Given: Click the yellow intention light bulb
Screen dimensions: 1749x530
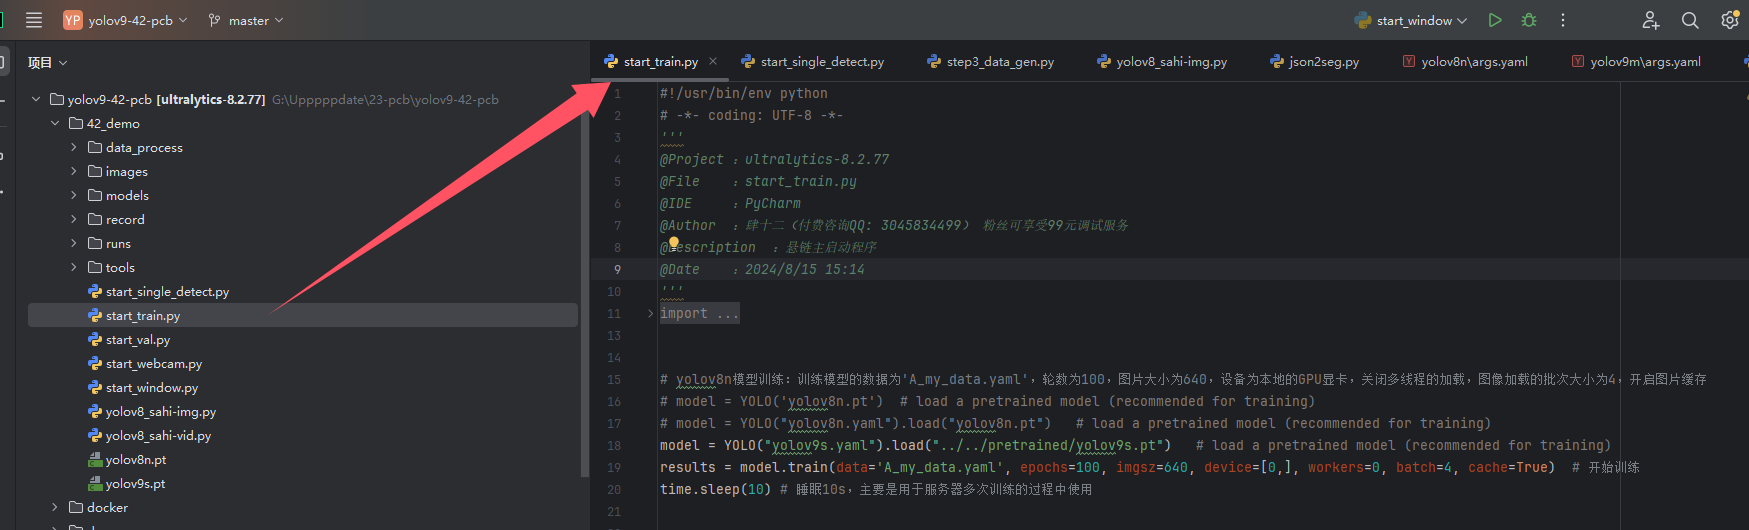Looking at the screenshot, I should coord(674,242).
